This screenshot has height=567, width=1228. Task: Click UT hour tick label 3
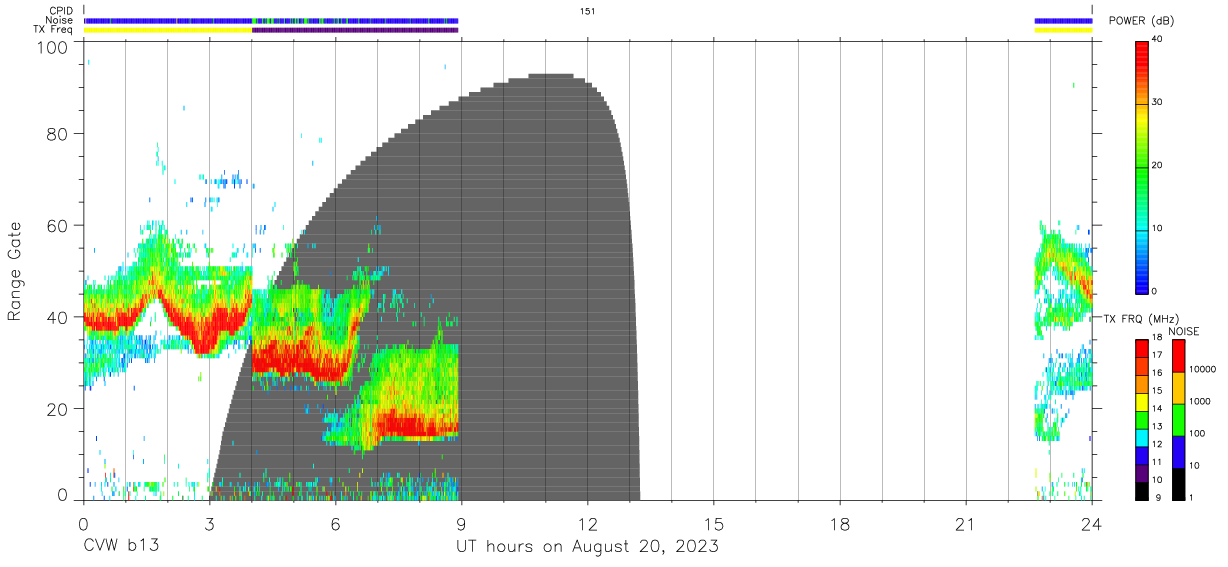(x=209, y=522)
